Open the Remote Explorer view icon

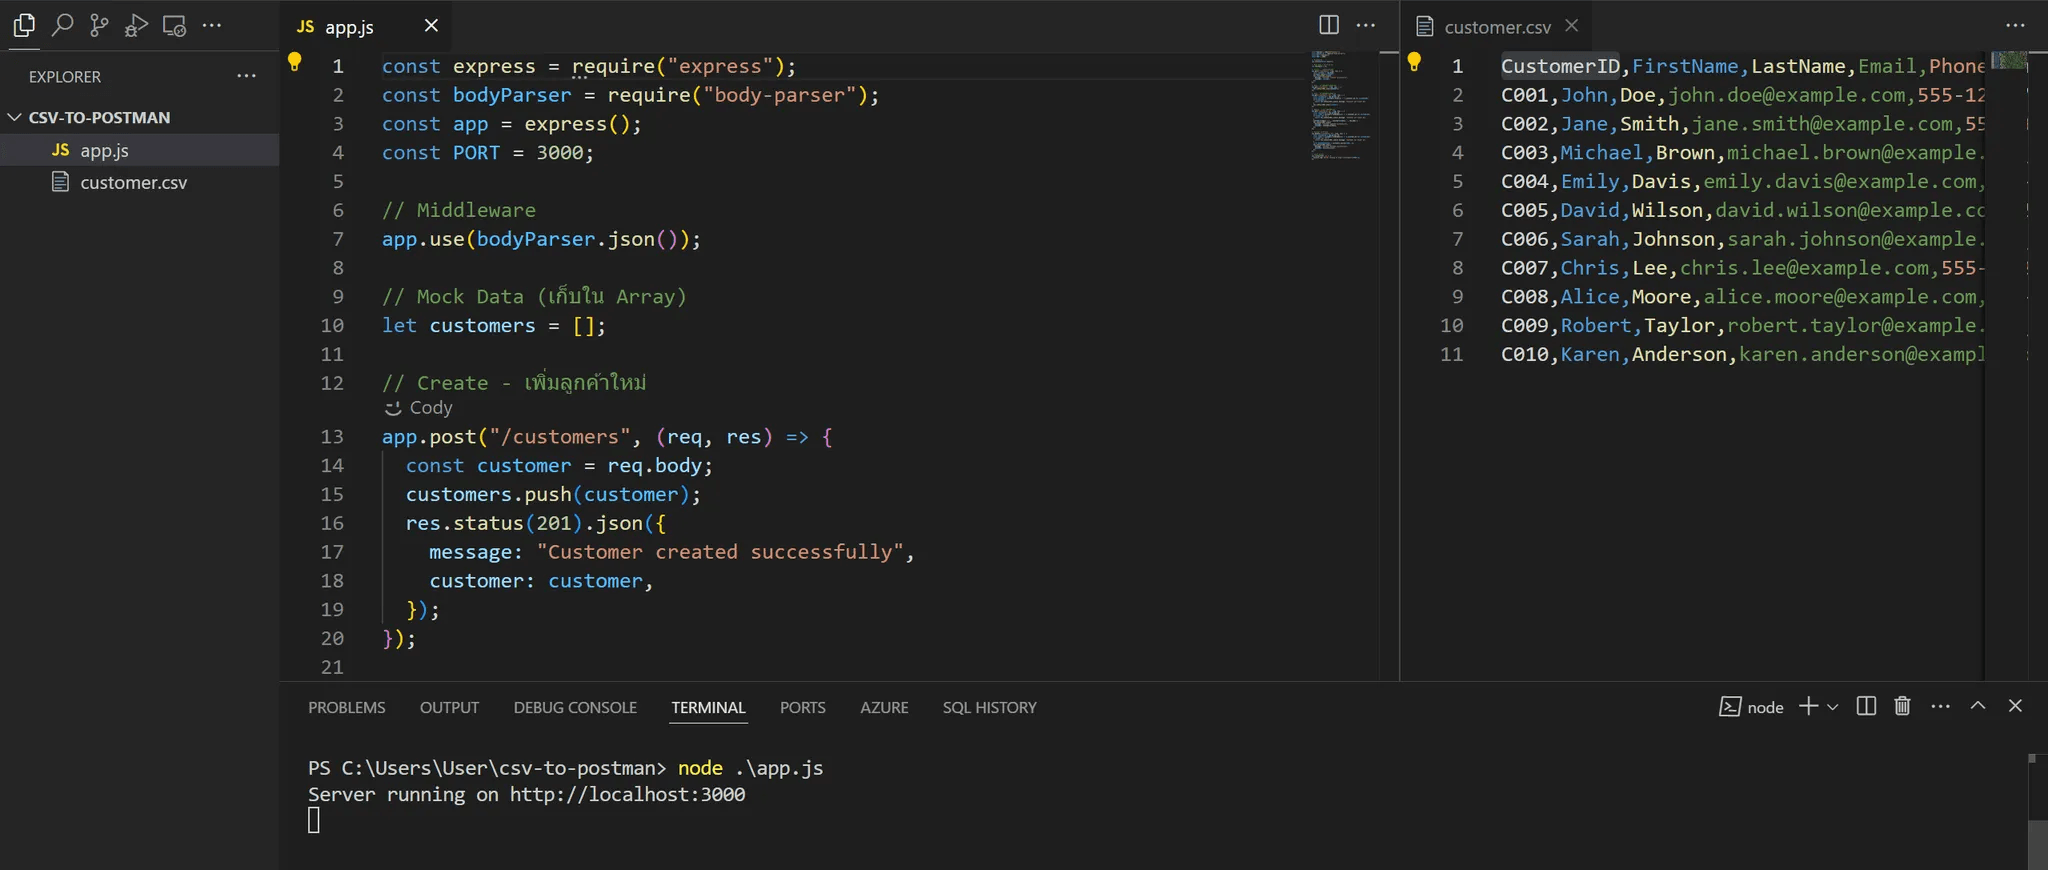point(174,25)
